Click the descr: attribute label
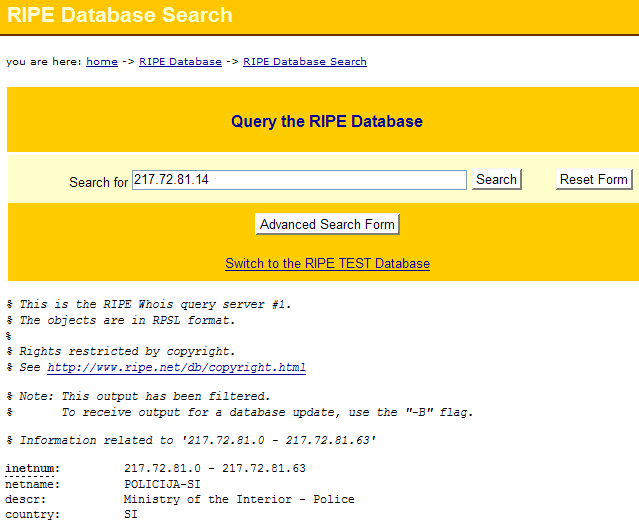The width and height of the screenshot is (639, 522). coord(25,500)
